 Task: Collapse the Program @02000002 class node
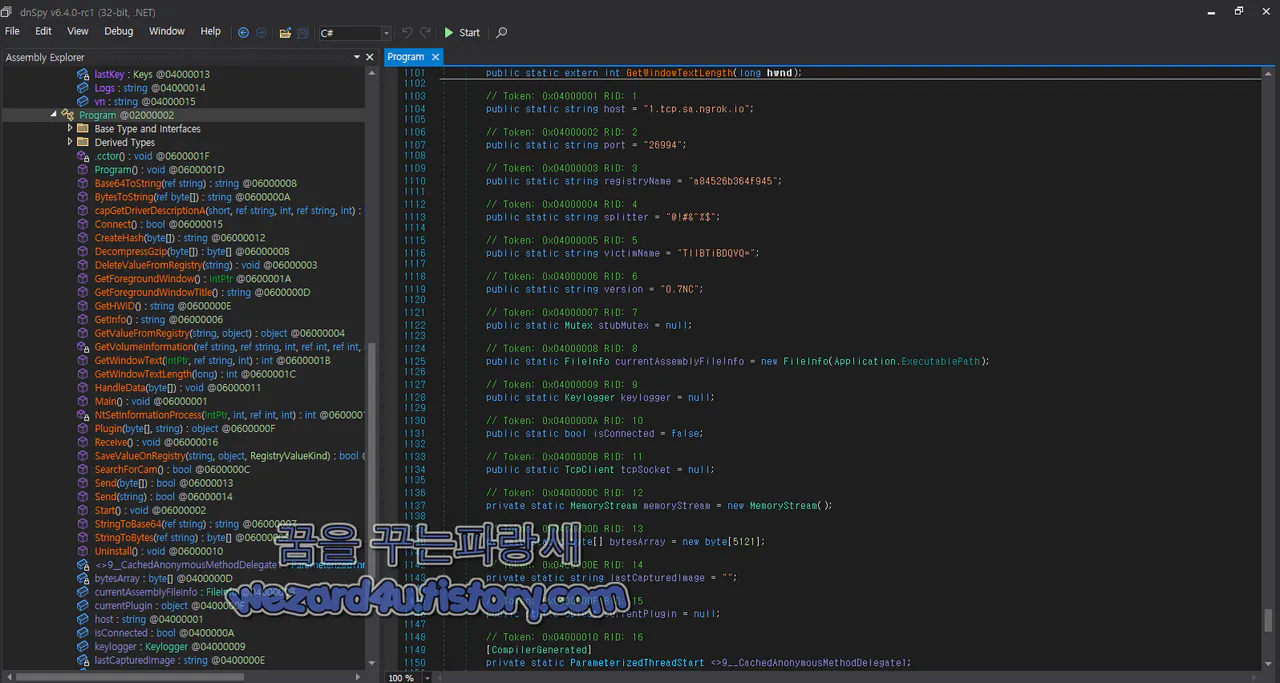55,115
